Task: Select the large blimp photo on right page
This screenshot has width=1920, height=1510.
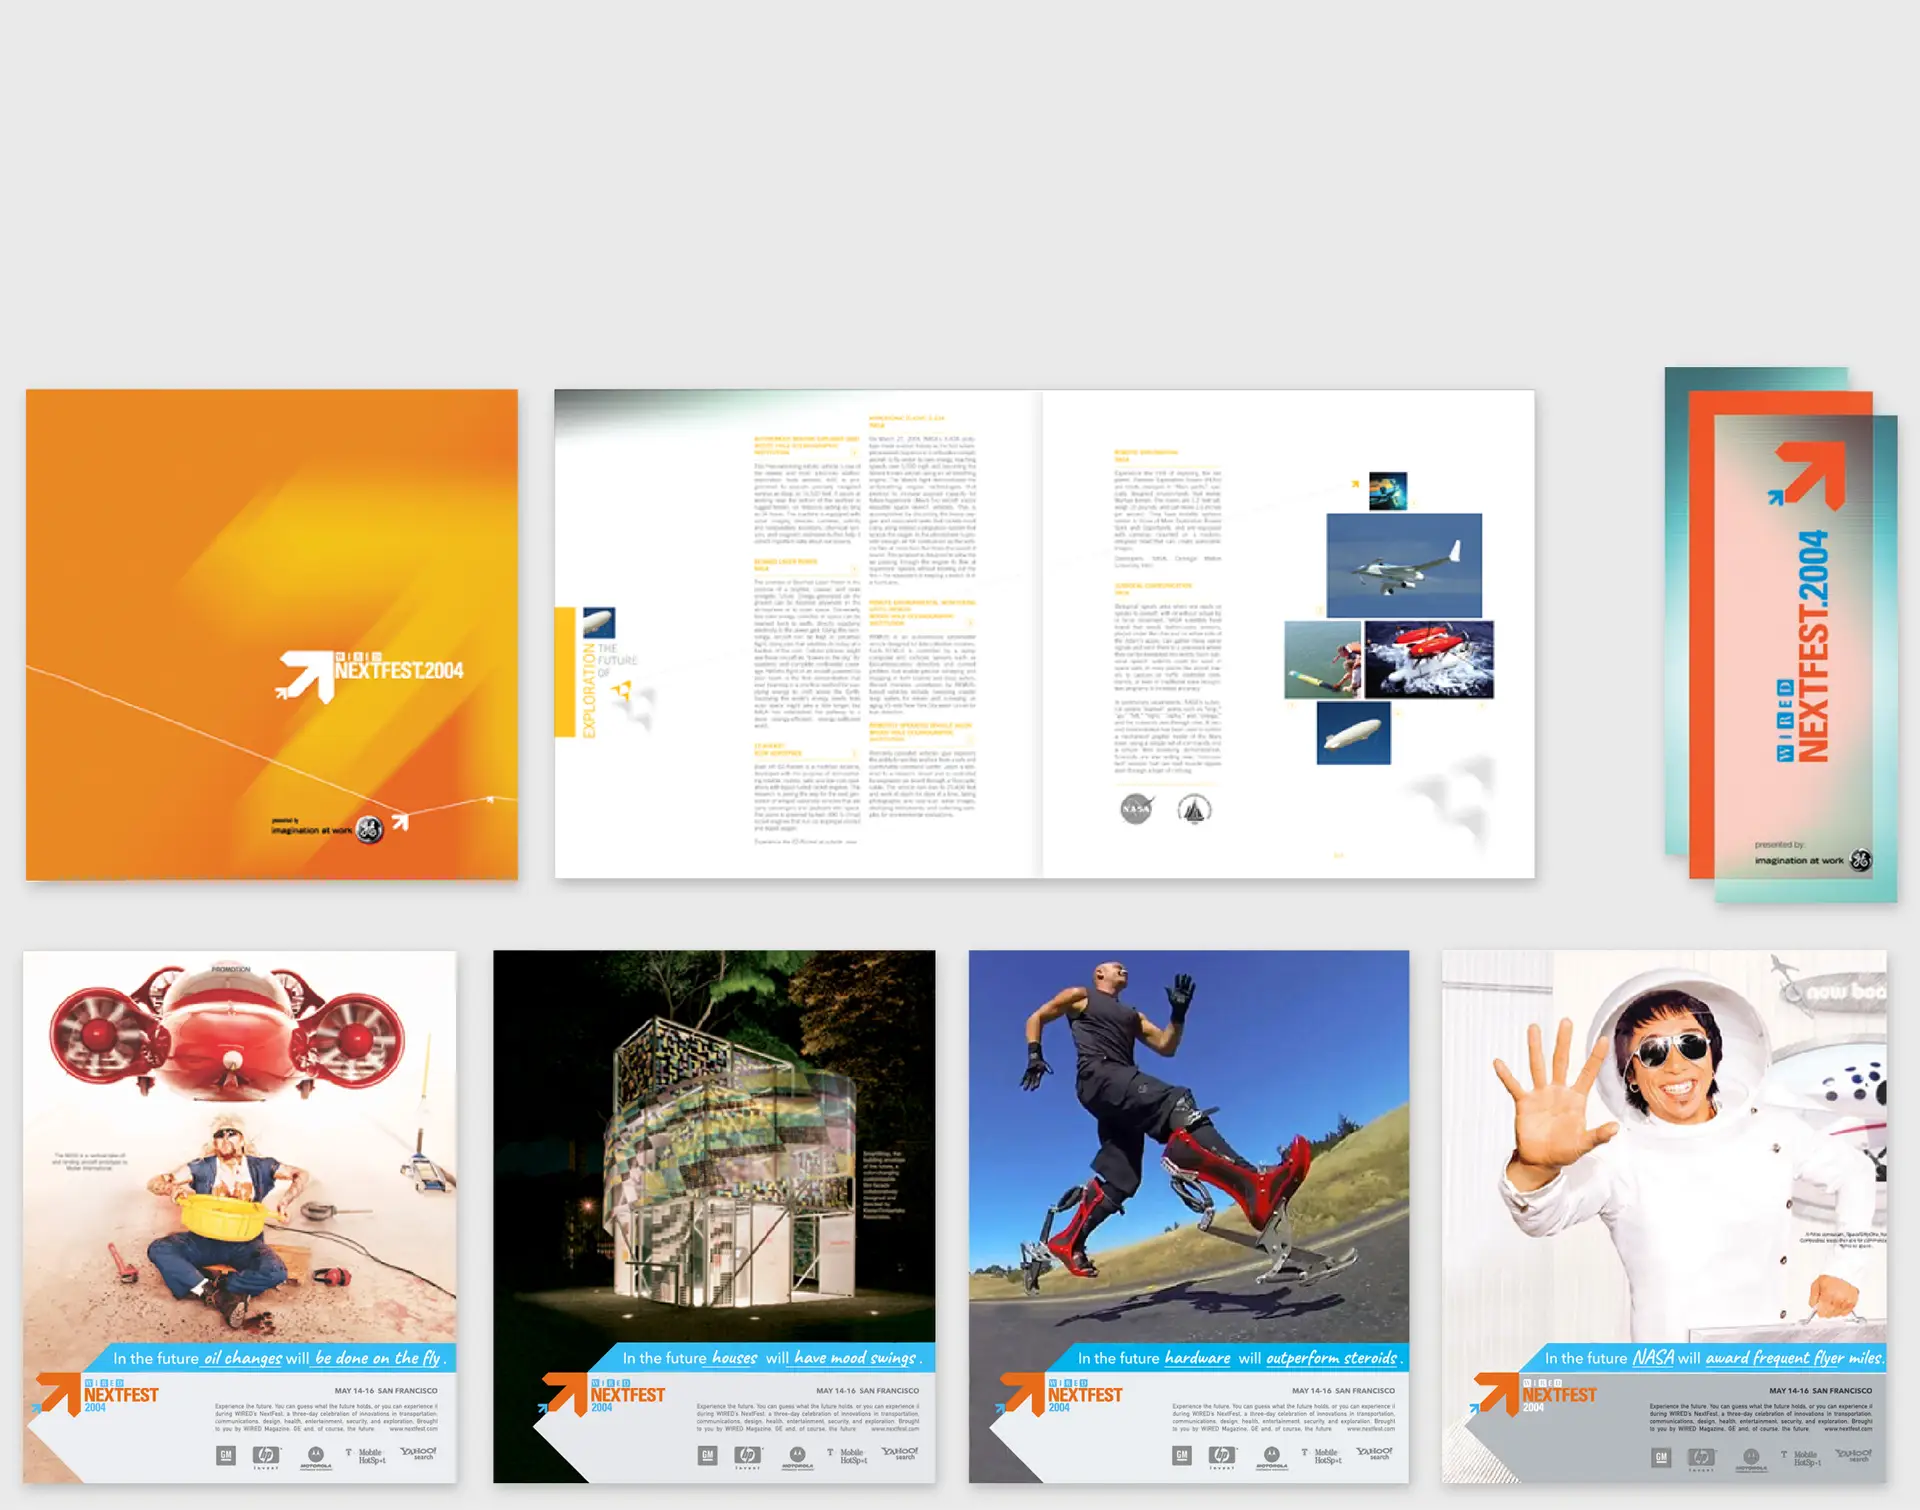Action: [1353, 733]
